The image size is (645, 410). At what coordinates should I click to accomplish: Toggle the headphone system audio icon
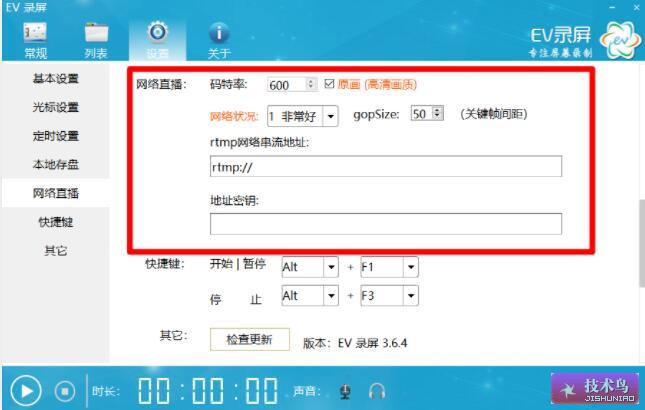click(x=377, y=391)
